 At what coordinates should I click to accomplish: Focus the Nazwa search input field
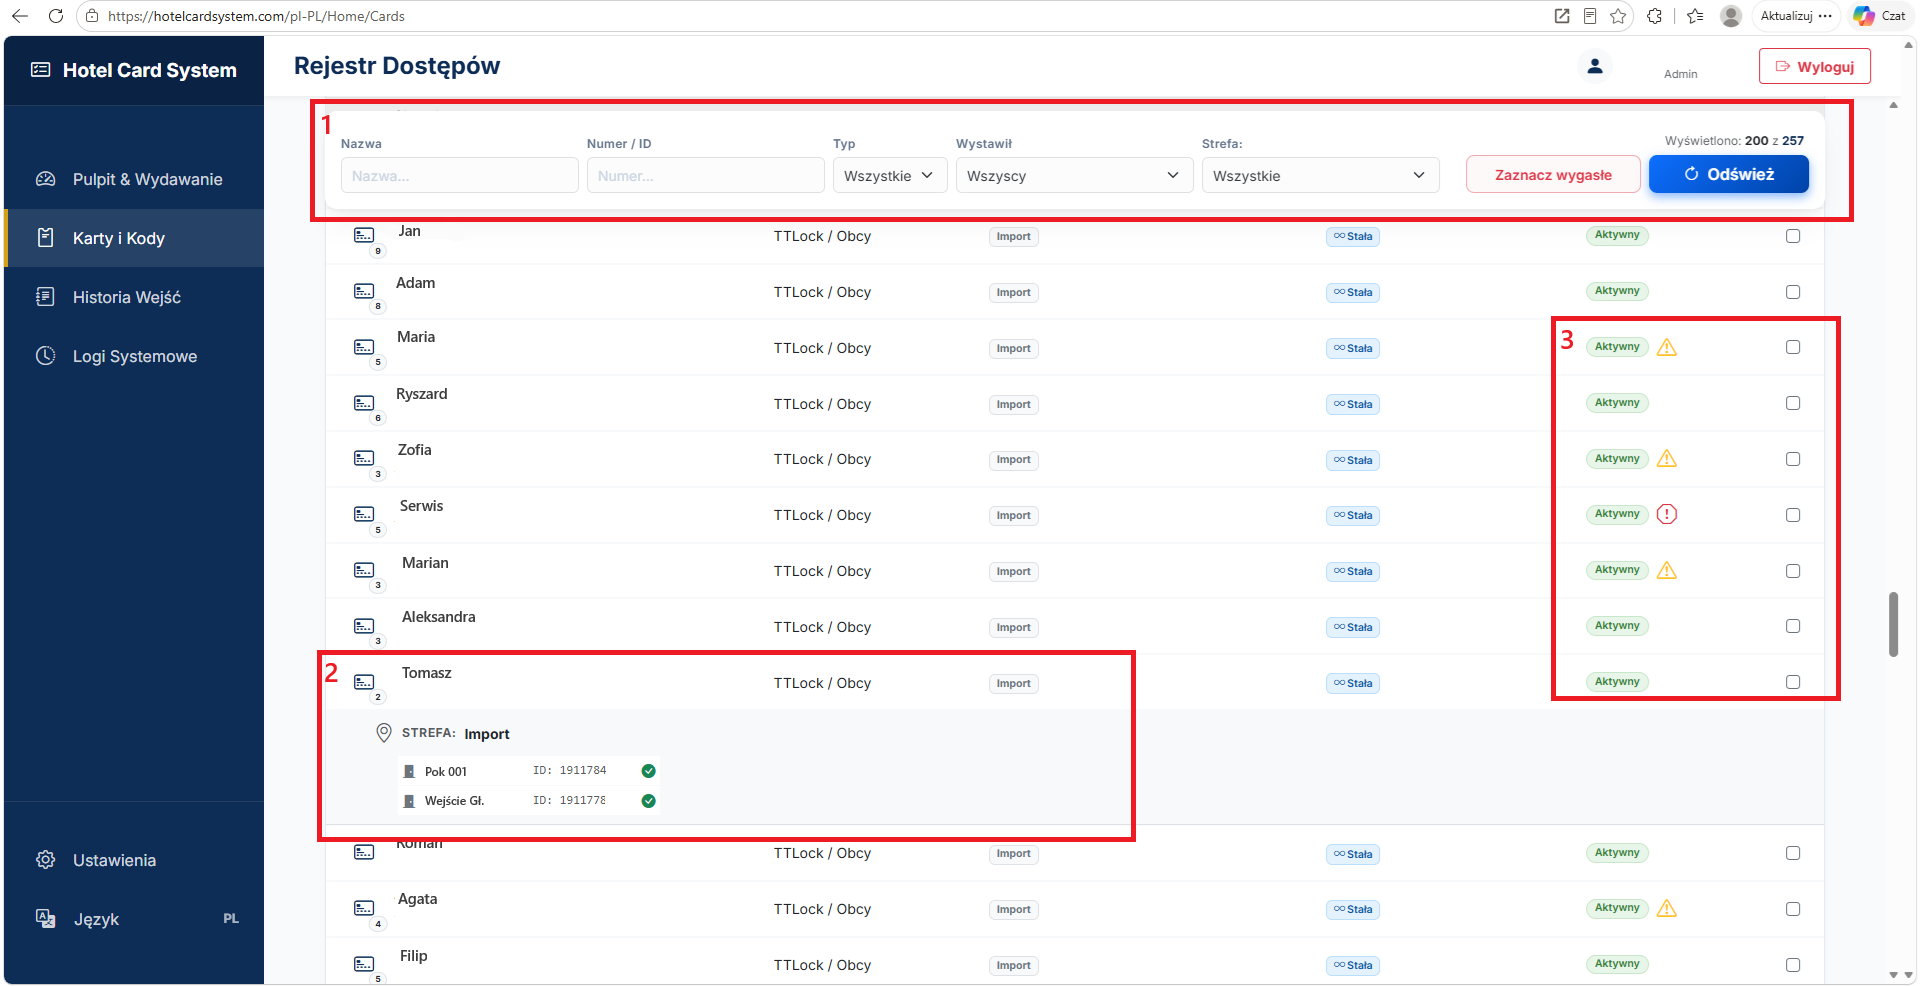(460, 175)
